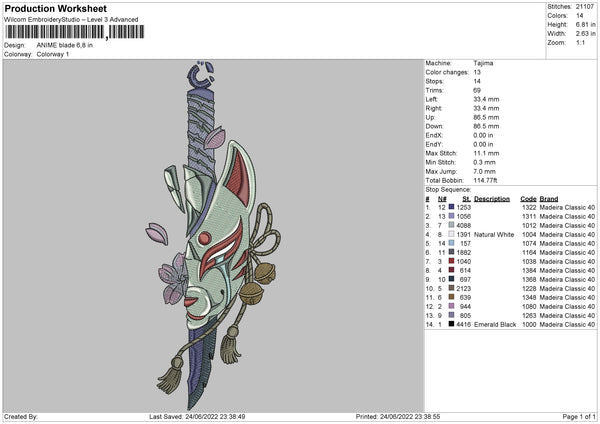This screenshot has height=424, width=600.
Task: Click the 'N#' column header
Action: (442, 199)
